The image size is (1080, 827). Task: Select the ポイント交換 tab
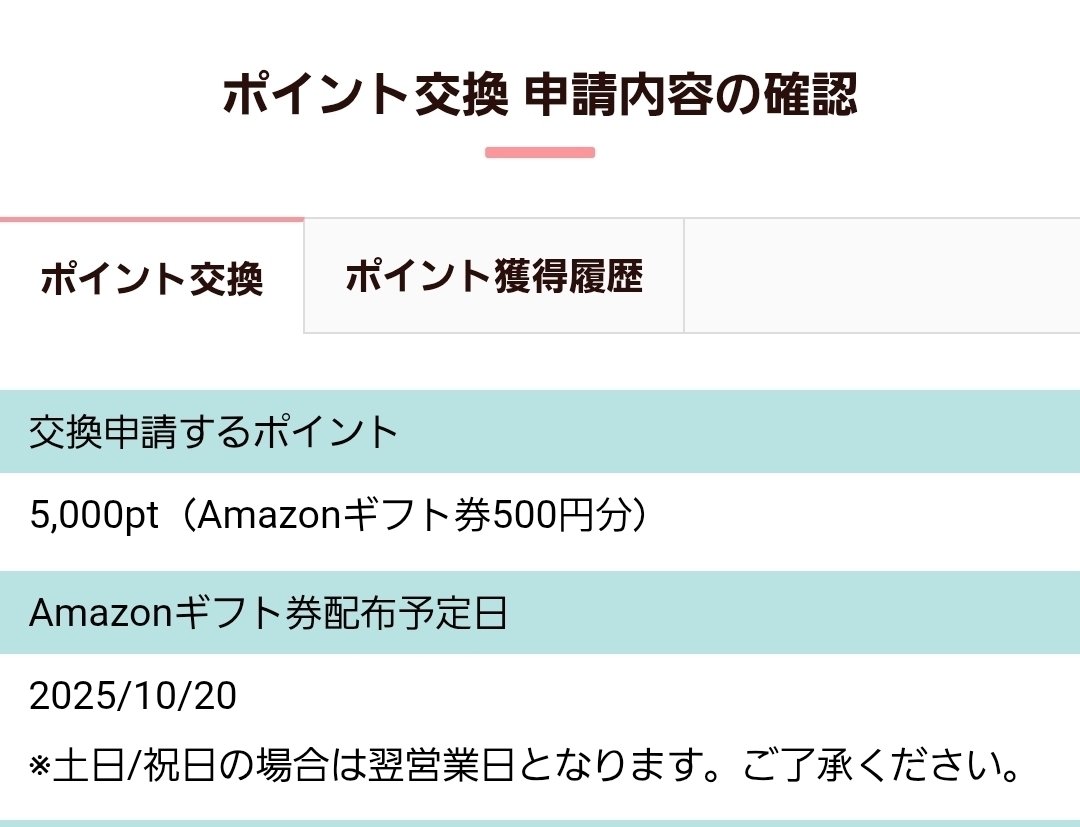[x=151, y=277]
